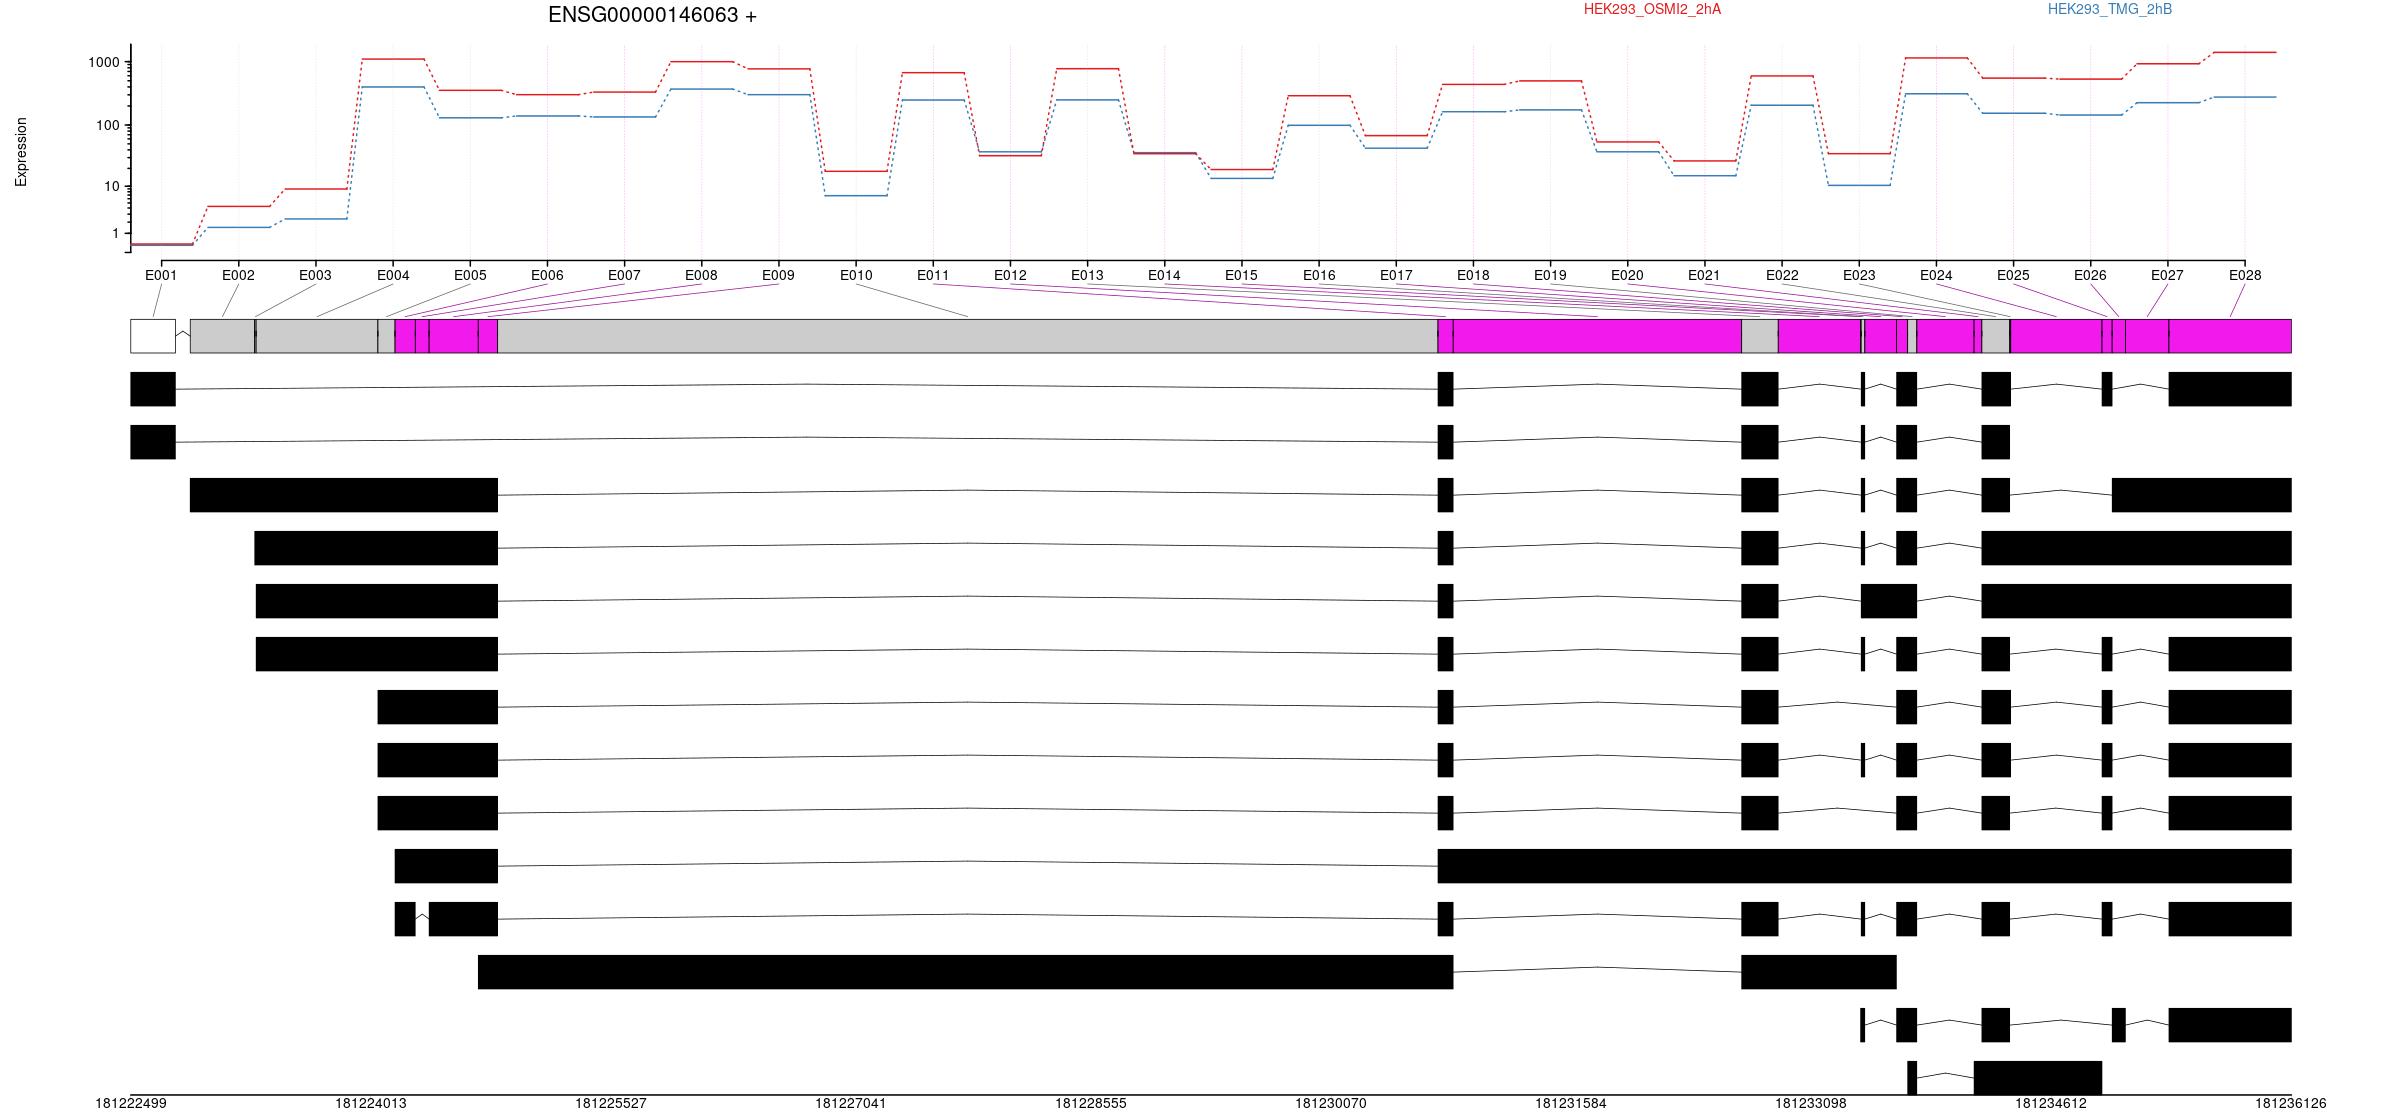Click the long grey intron region of gene model
The image size is (2400, 1120).
tap(967, 336)
